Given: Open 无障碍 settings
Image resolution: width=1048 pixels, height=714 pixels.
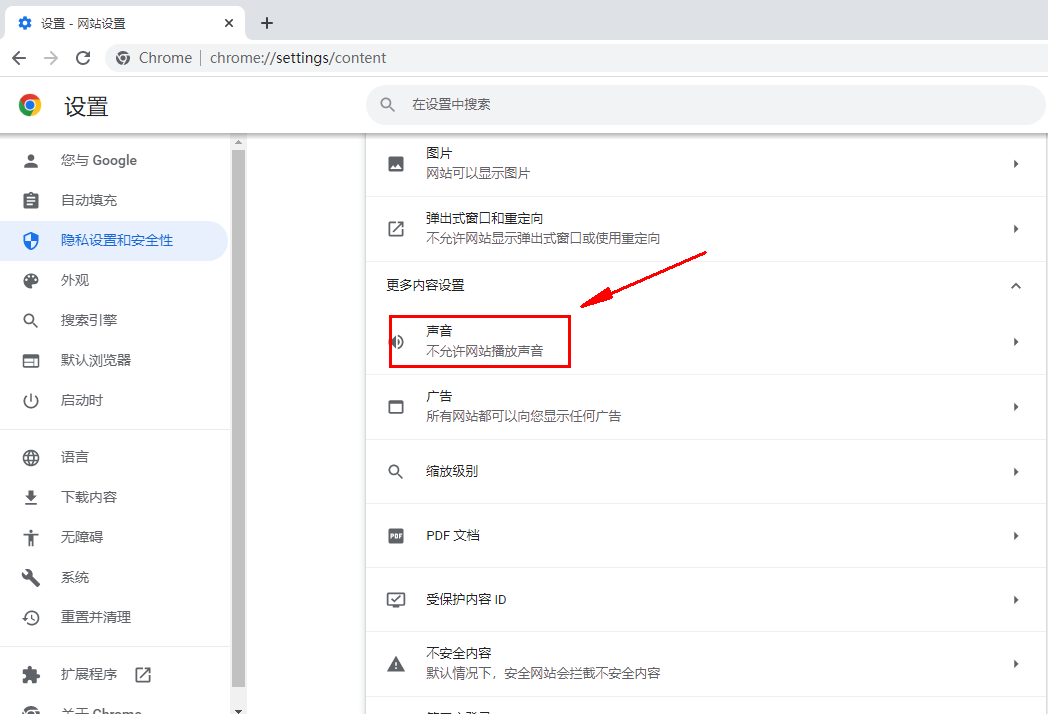Looking at the screenshot, I should (114, 538).
